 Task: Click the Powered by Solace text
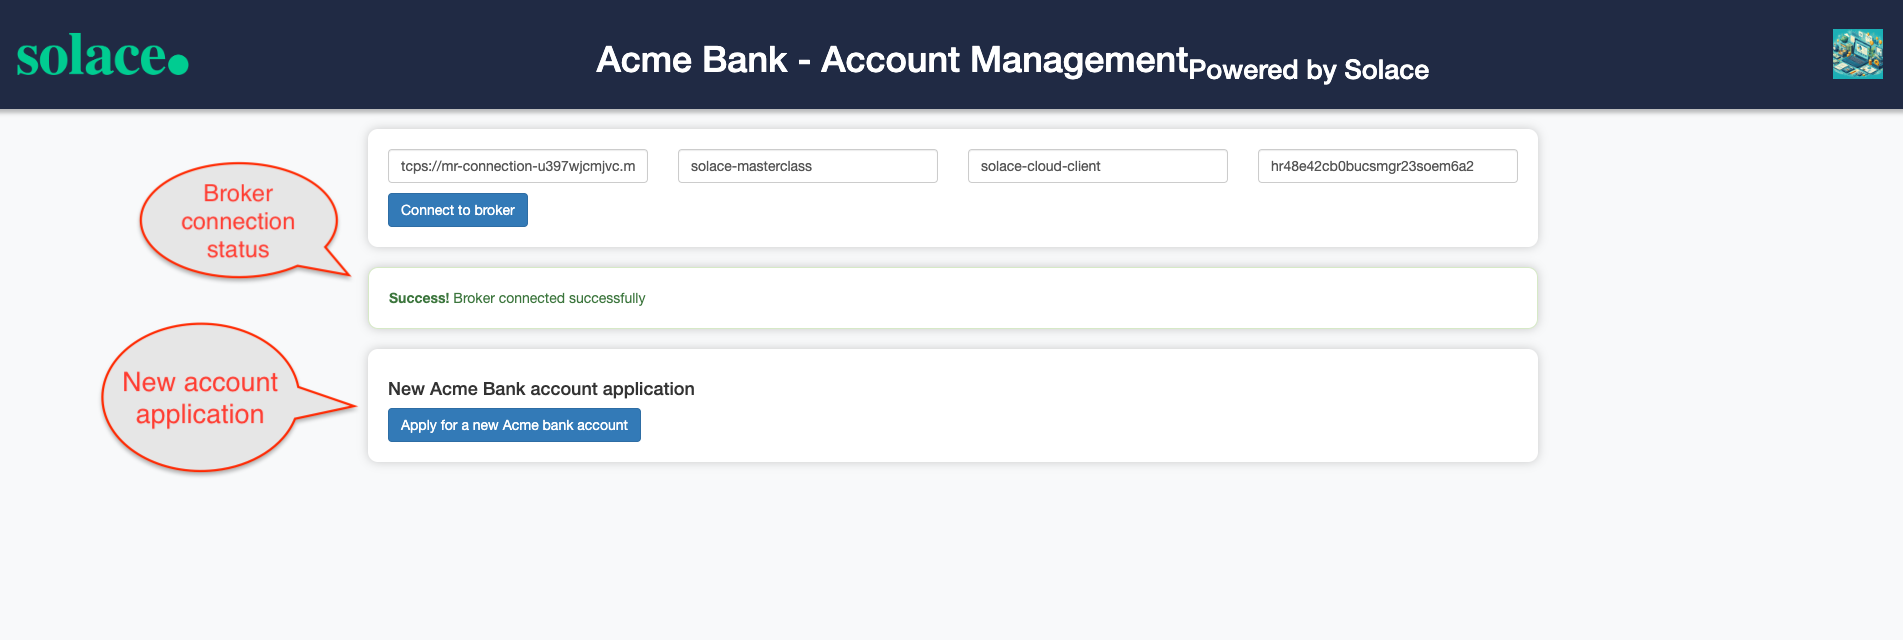click(x=1308, y=70)
